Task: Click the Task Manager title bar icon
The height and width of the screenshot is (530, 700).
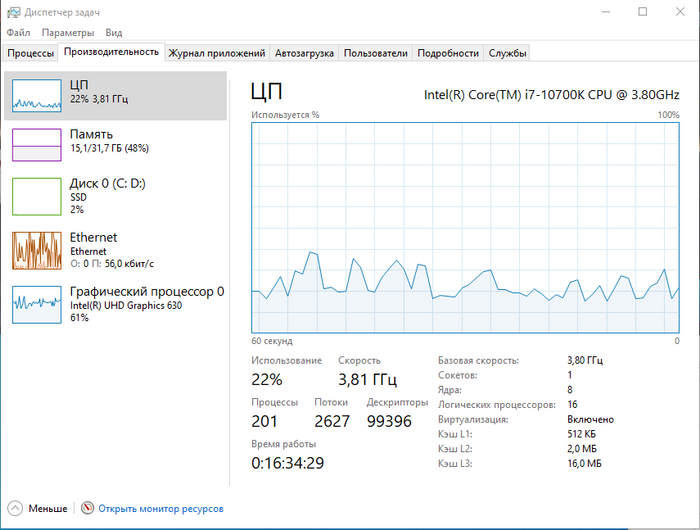Action: 13,12
